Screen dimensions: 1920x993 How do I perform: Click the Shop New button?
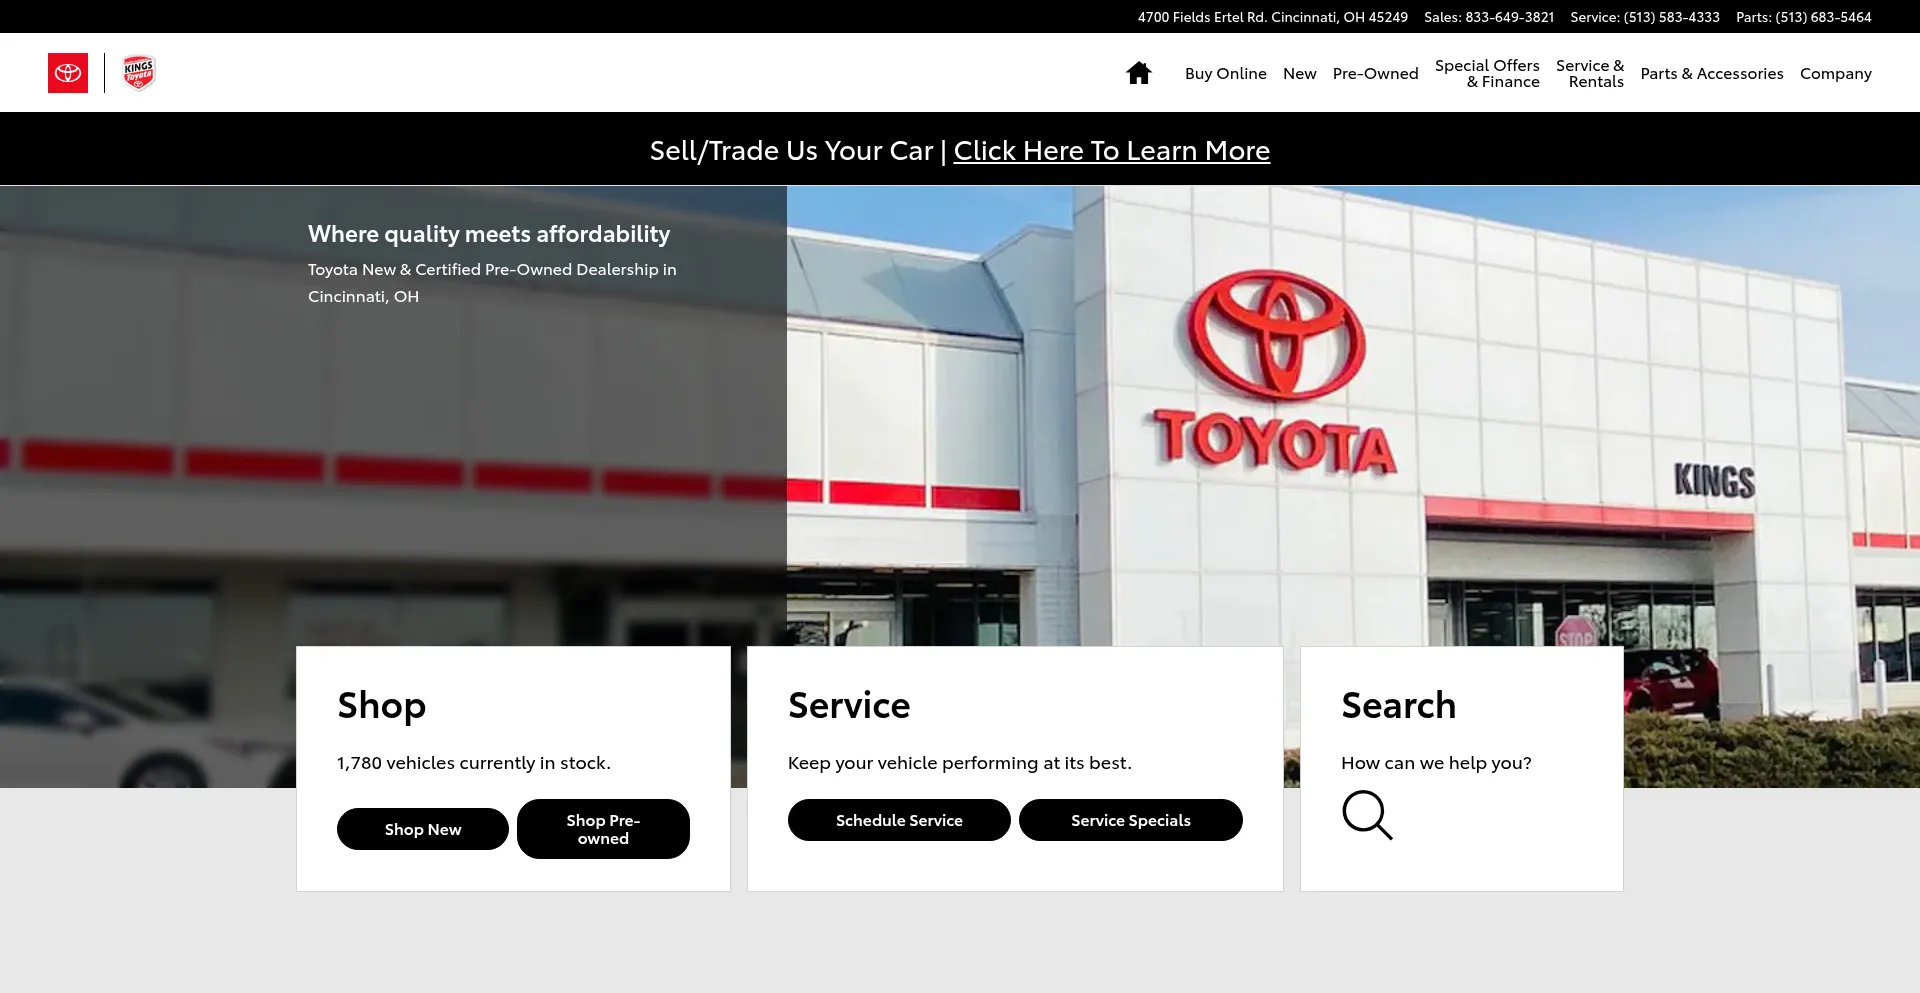tap(423, 829)
